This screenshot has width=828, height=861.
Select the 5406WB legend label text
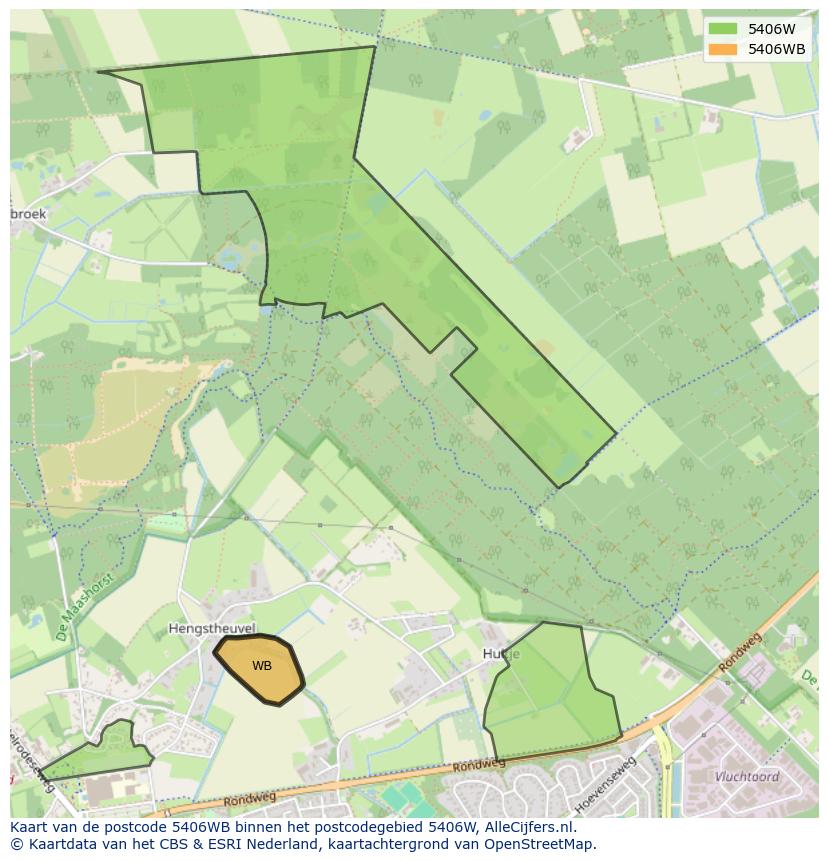click(x=777, y=49)
